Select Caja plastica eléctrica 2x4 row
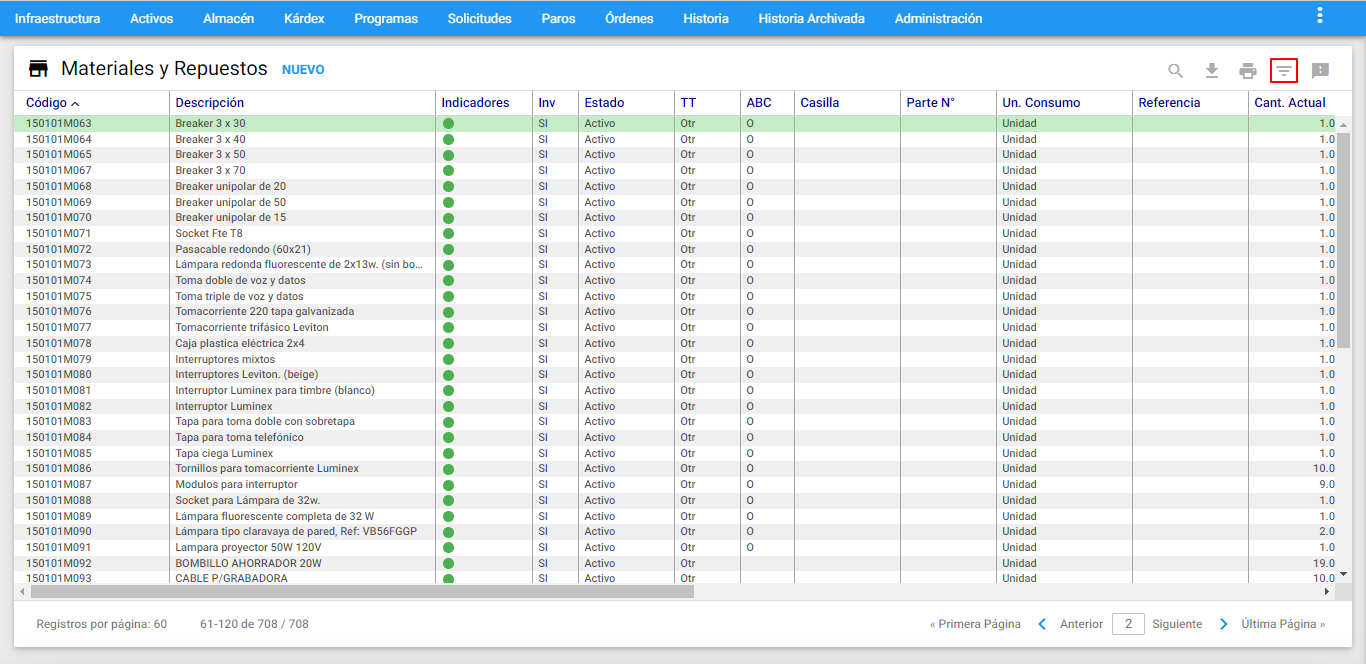 click(675, 344)
